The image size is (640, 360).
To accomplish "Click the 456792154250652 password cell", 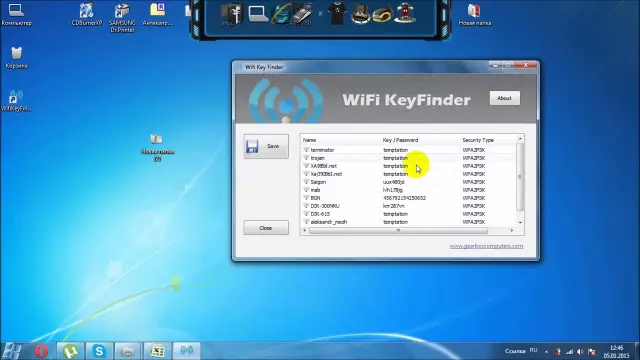I will tap(404, 198).
